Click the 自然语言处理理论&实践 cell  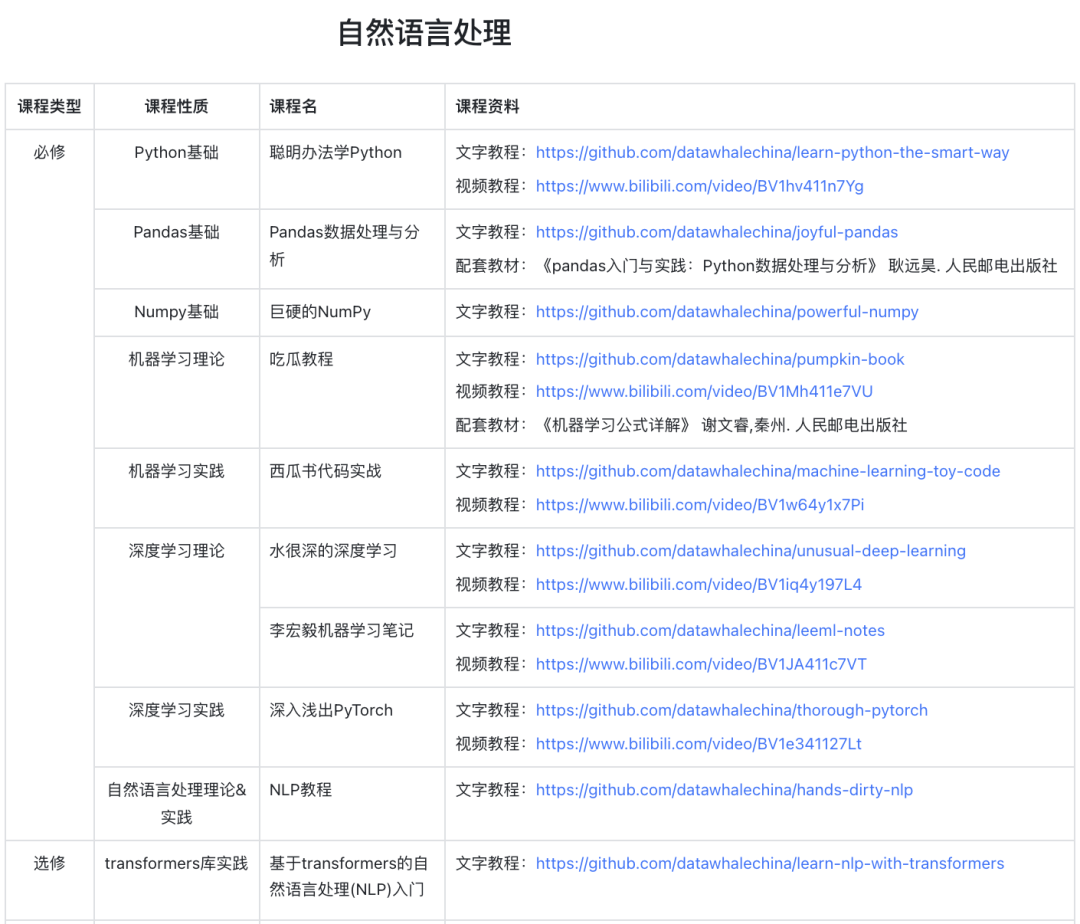(176, 804)
